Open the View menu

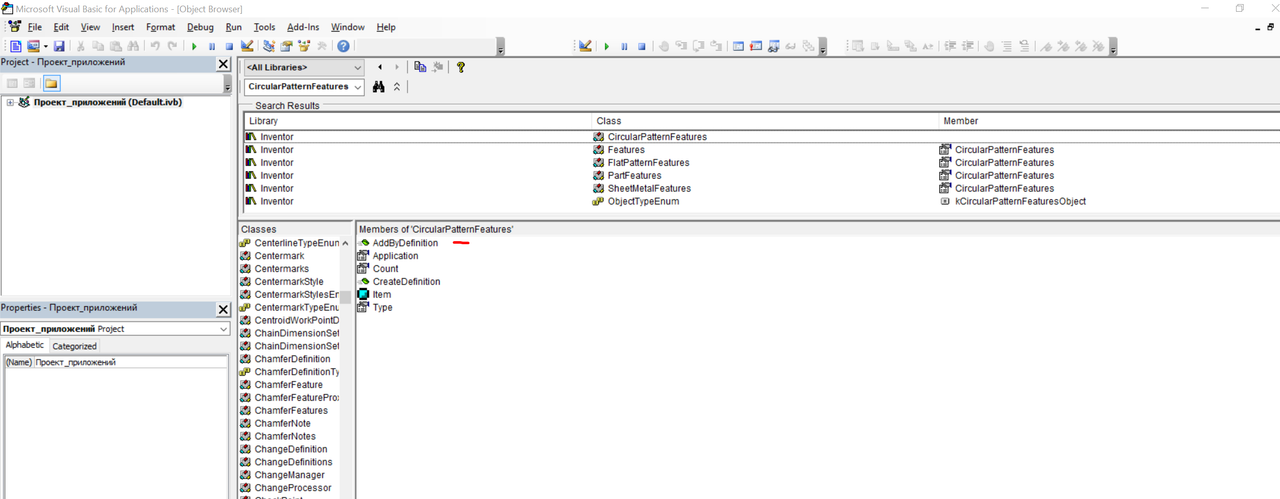click(90, 27)
